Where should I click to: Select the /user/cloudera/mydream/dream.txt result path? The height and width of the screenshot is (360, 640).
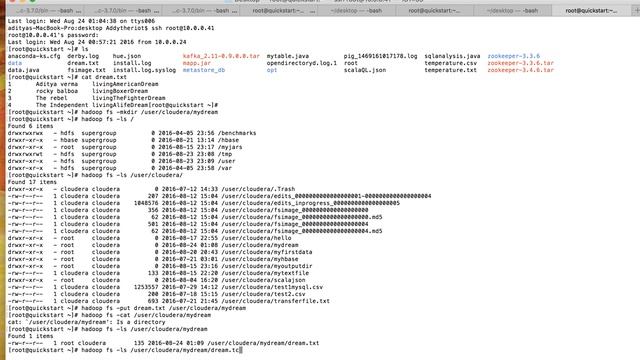click(263, 343)
